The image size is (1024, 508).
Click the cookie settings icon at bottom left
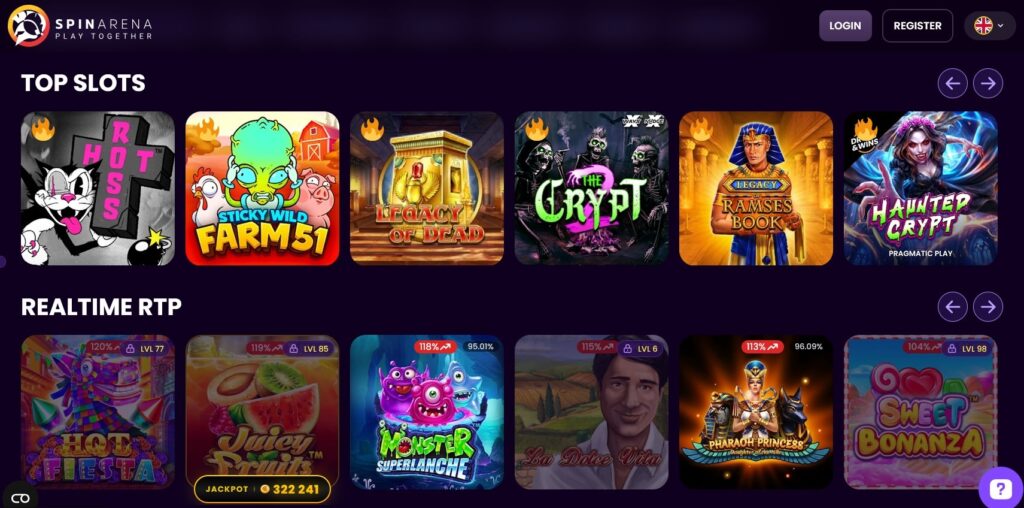point(20,498)
